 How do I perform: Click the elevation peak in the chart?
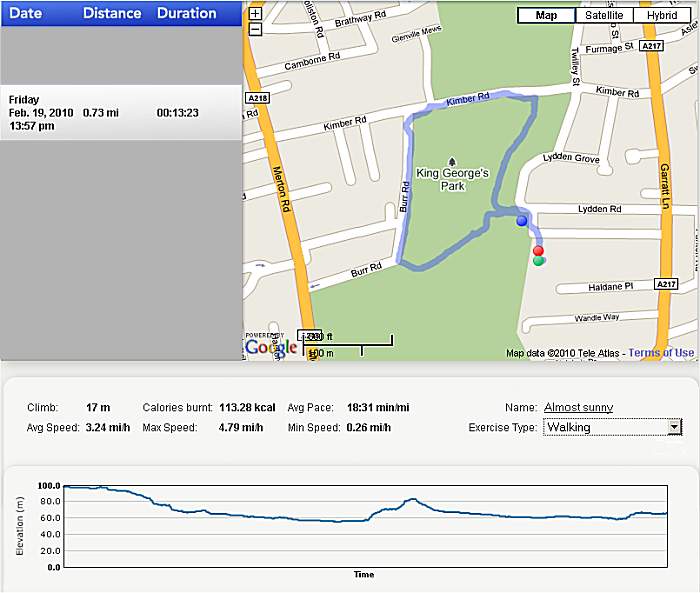(411, 498)
